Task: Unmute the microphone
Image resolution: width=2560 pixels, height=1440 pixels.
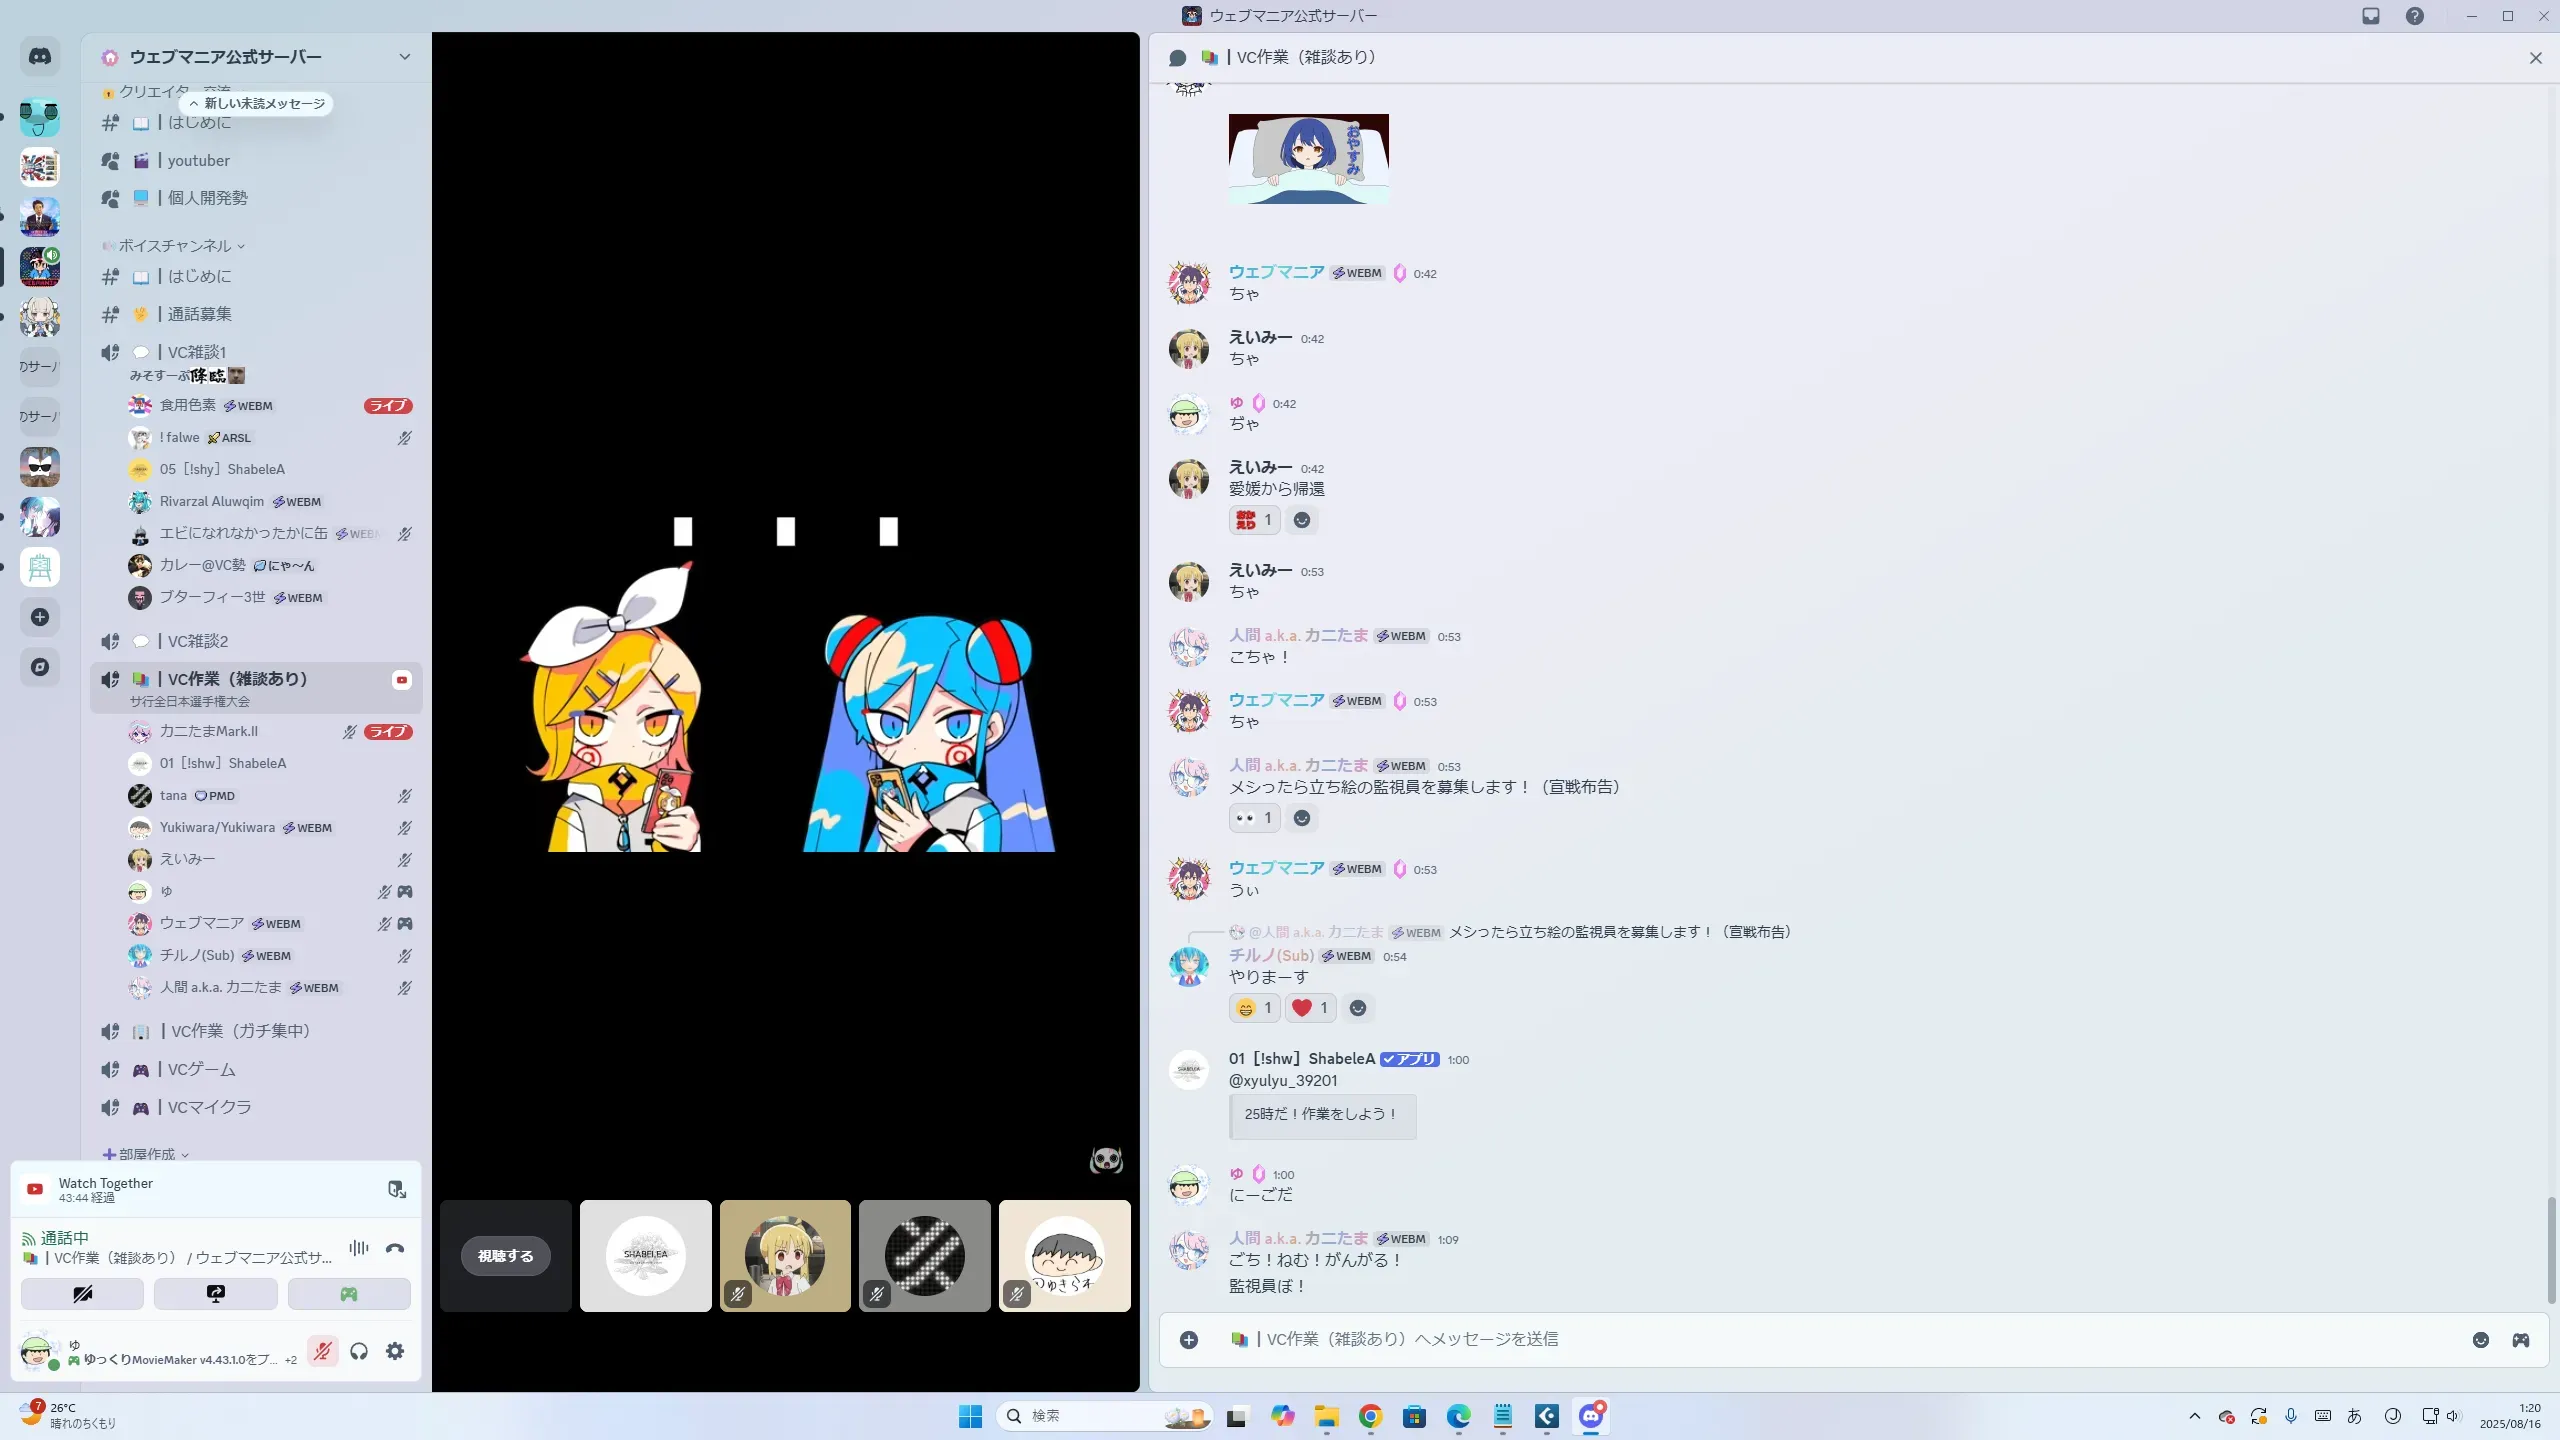Action: coord(322,1352)
